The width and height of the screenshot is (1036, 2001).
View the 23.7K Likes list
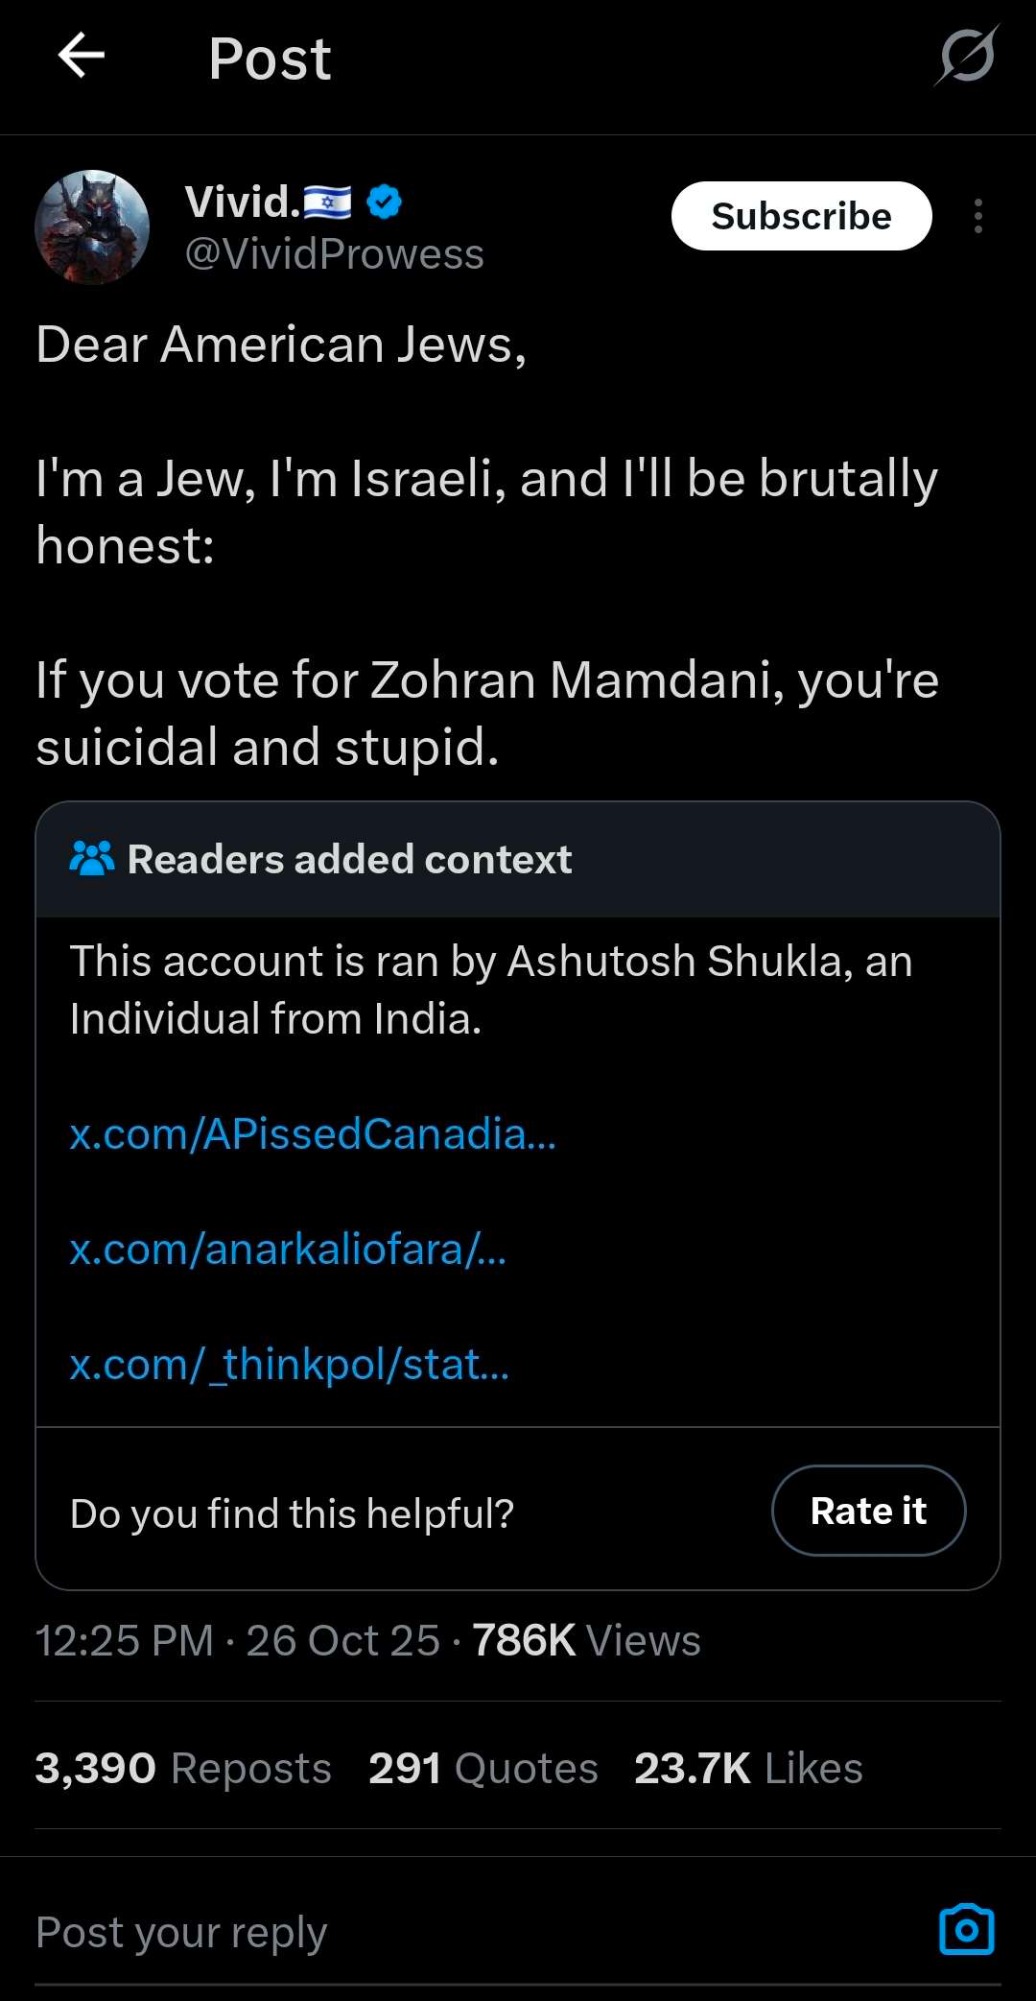748,1768
